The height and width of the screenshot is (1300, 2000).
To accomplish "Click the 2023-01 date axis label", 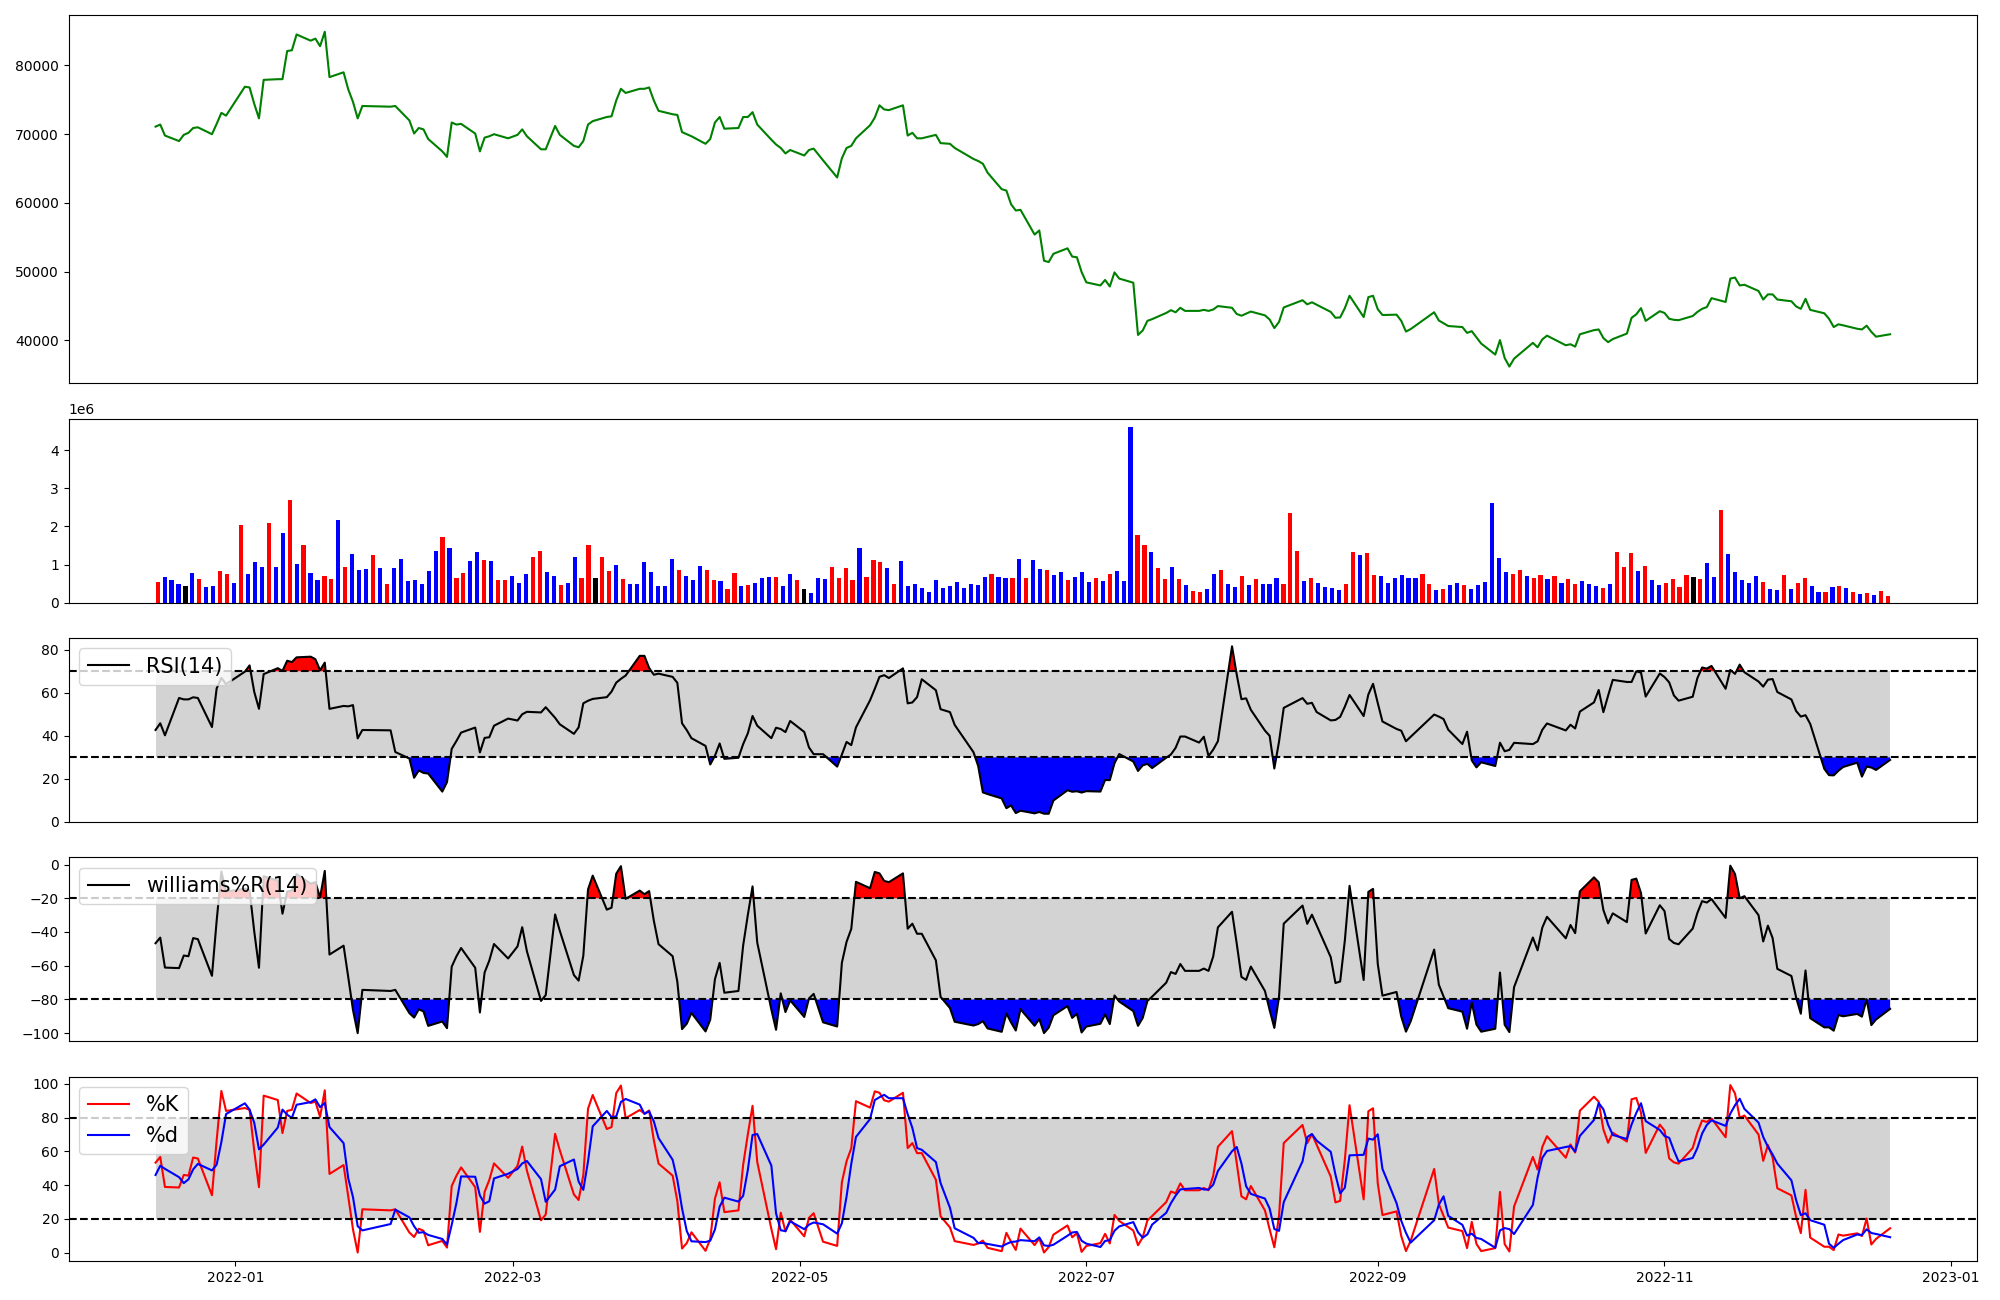I will coord(1950,1277).
